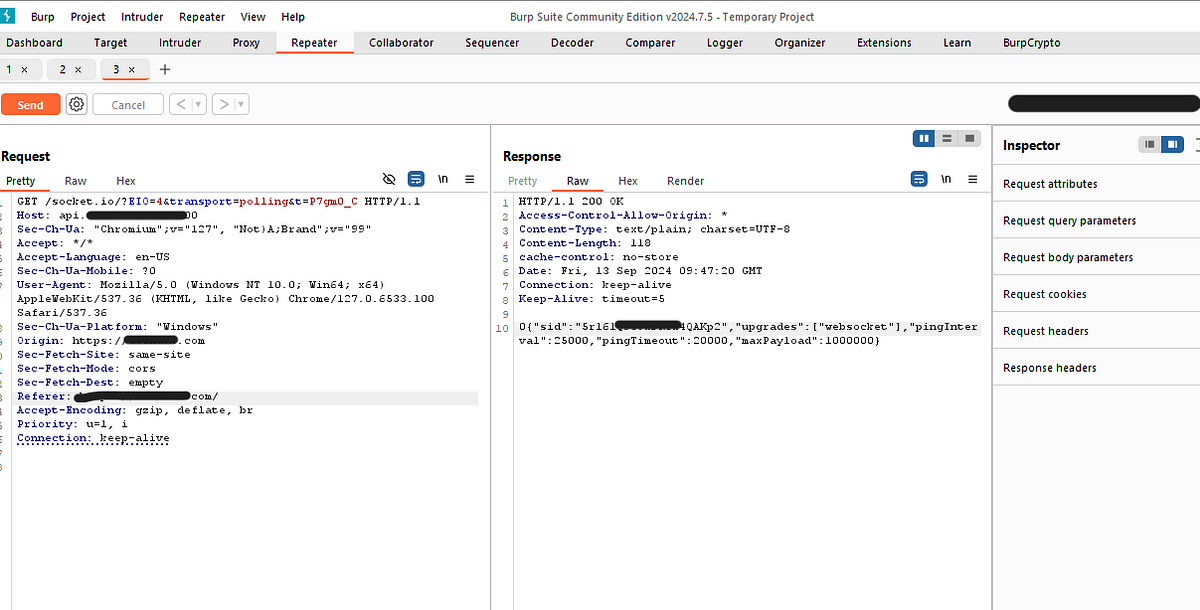The width and height of the screenshot is (1200, 610).
Task: Switch to Comparer tab
Action: (650, 43)
